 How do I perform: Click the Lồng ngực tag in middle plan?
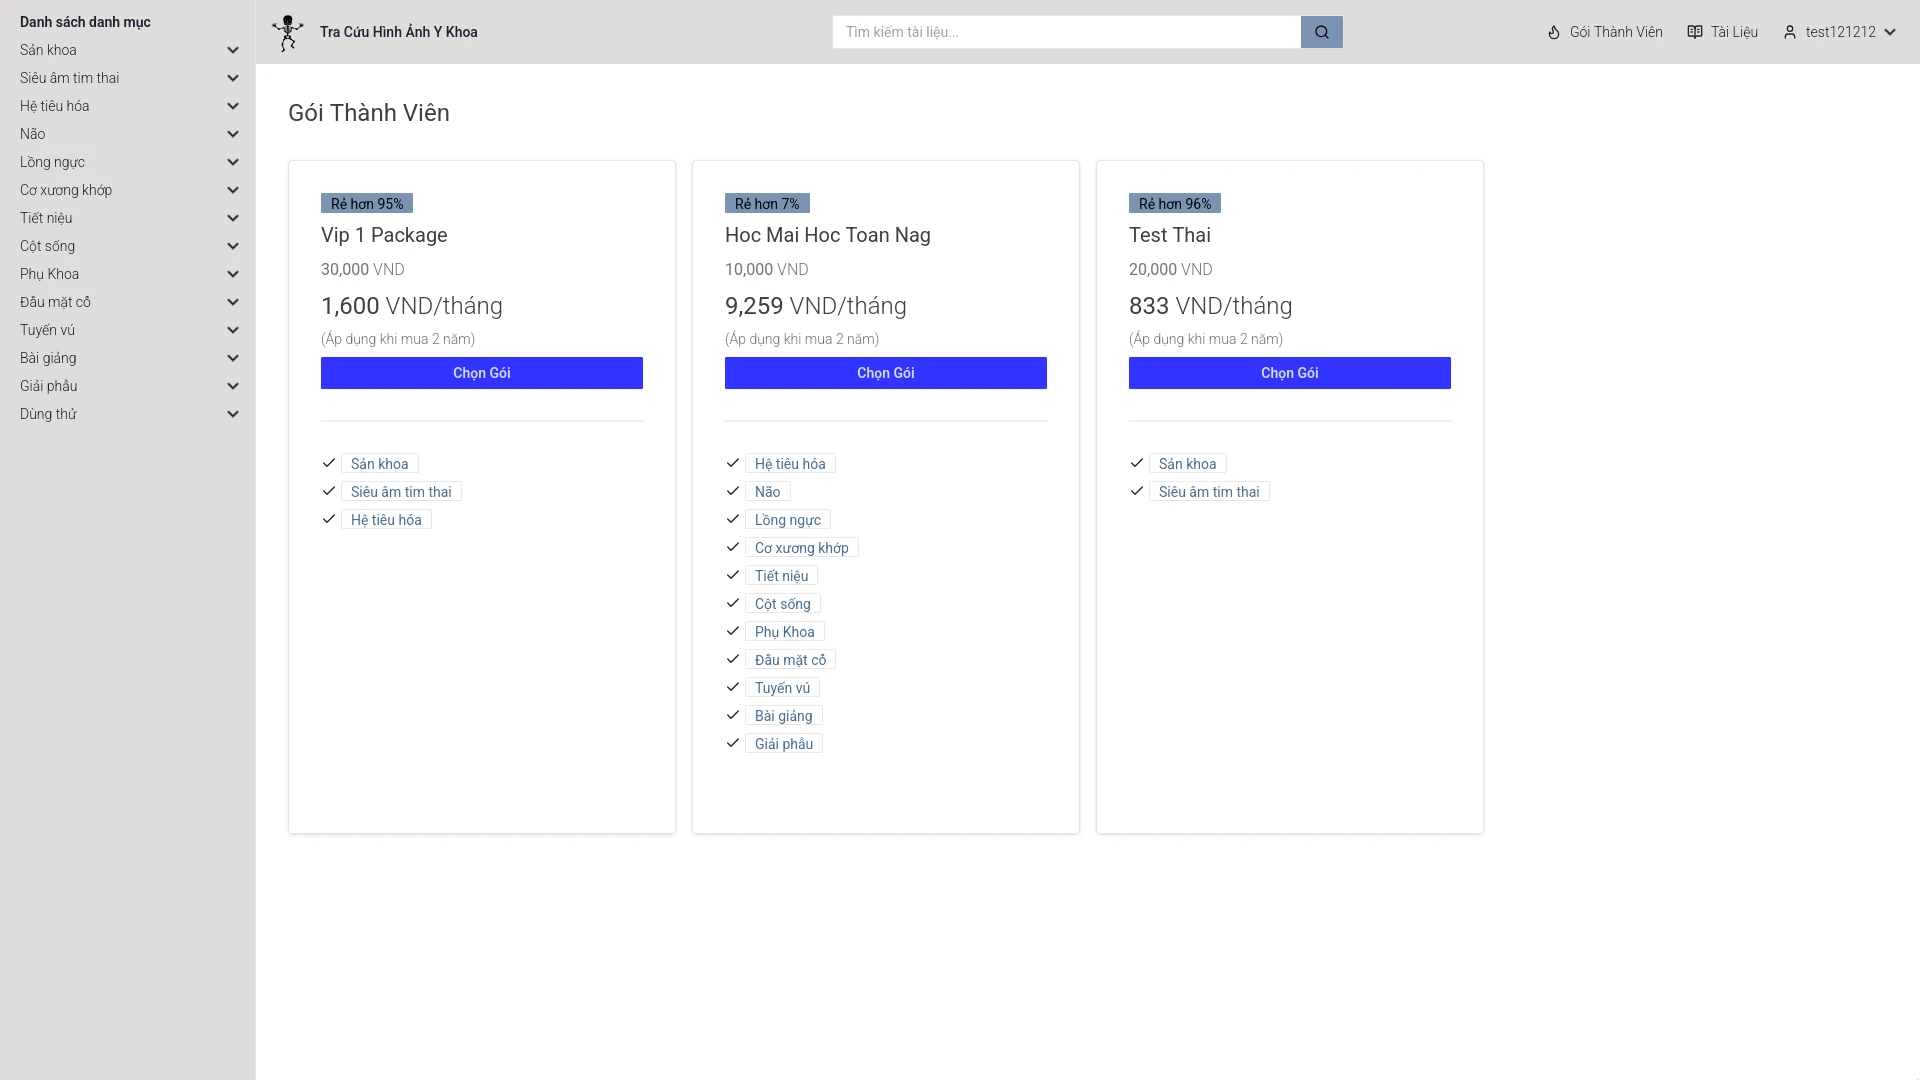pyautogui.click(x=787, y=520)
